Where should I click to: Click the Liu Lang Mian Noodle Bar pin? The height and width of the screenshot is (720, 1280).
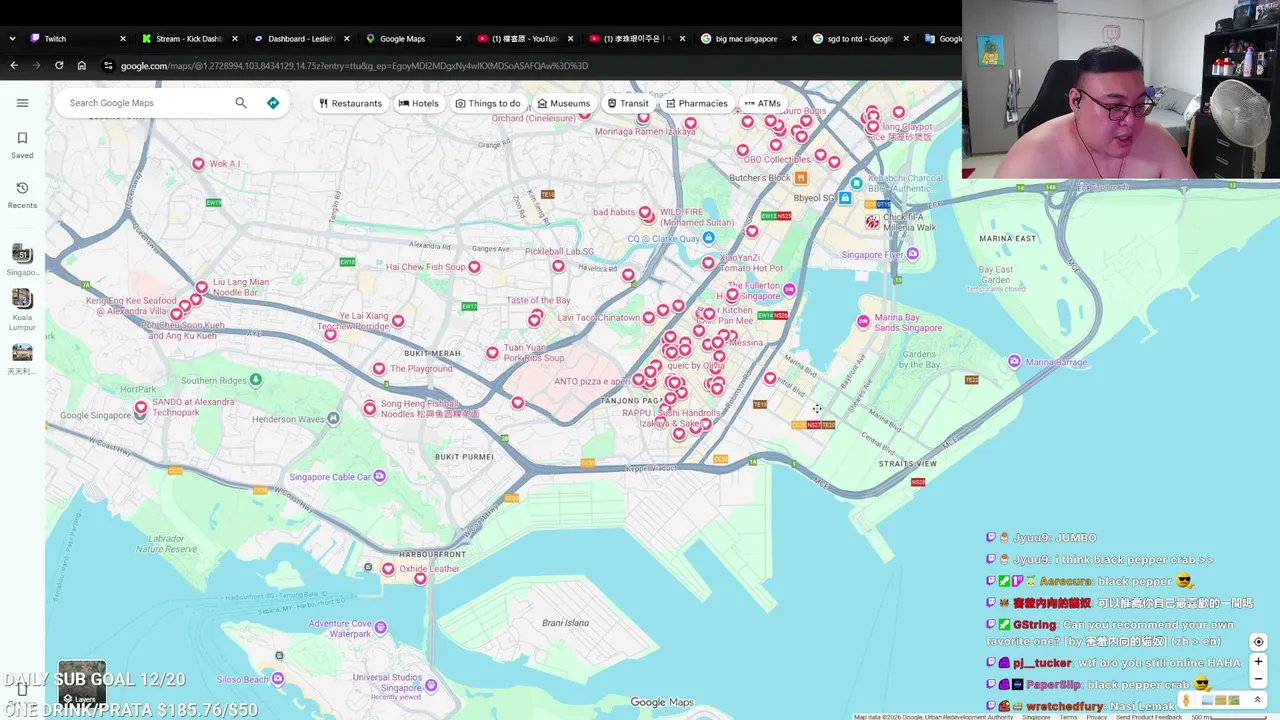coord(202,288)
